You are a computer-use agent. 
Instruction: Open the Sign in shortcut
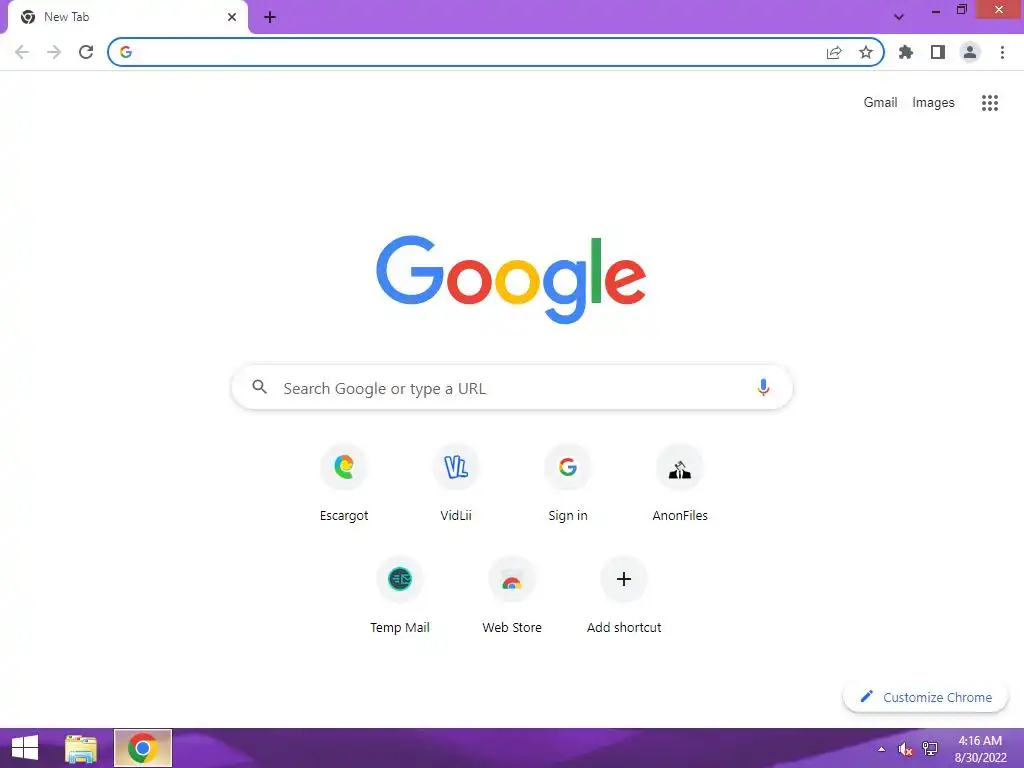pyautogui.click(x=568, y=483)
